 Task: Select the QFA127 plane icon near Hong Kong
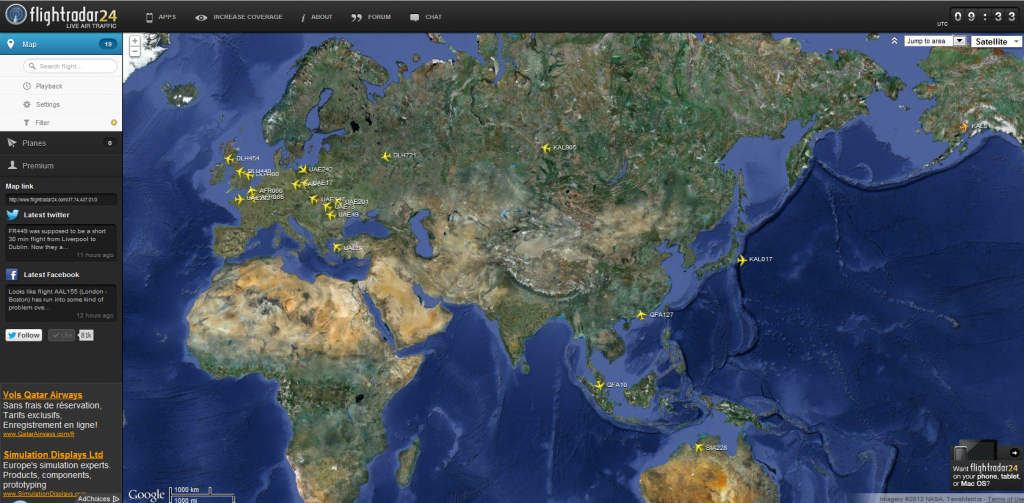(x=642, y=314)
